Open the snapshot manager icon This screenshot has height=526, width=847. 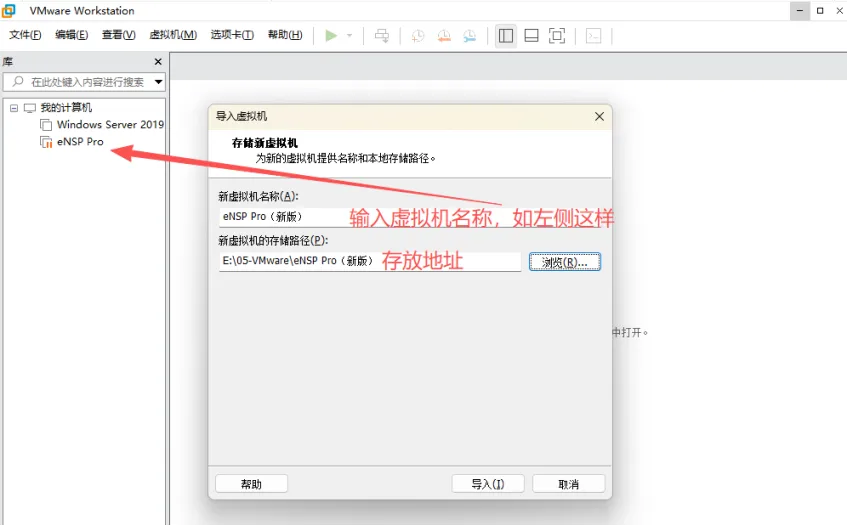(x=470, y=36)
